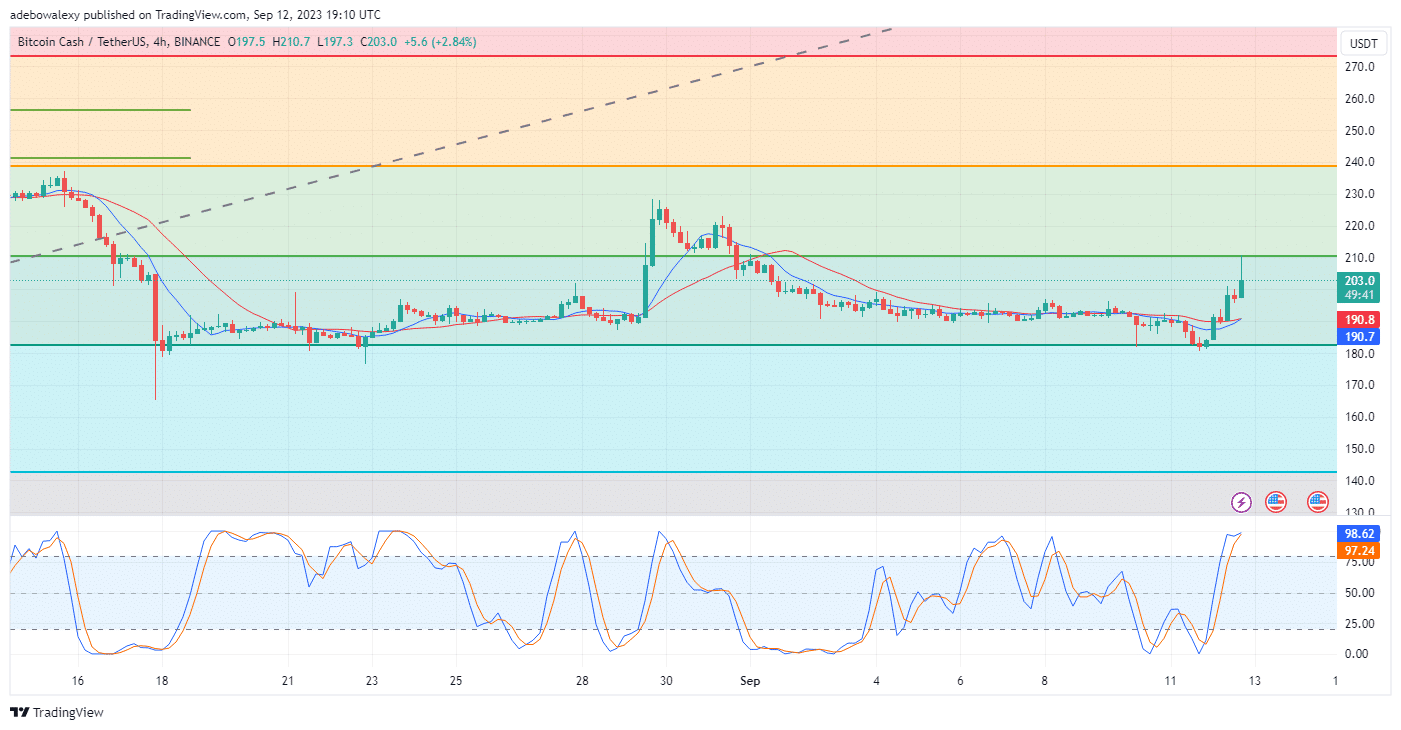Viewport: 1401px width, 730px height.
Task: Click the 13 date label on time axis
Action: pyautogui.click(x=1254, y=681)
